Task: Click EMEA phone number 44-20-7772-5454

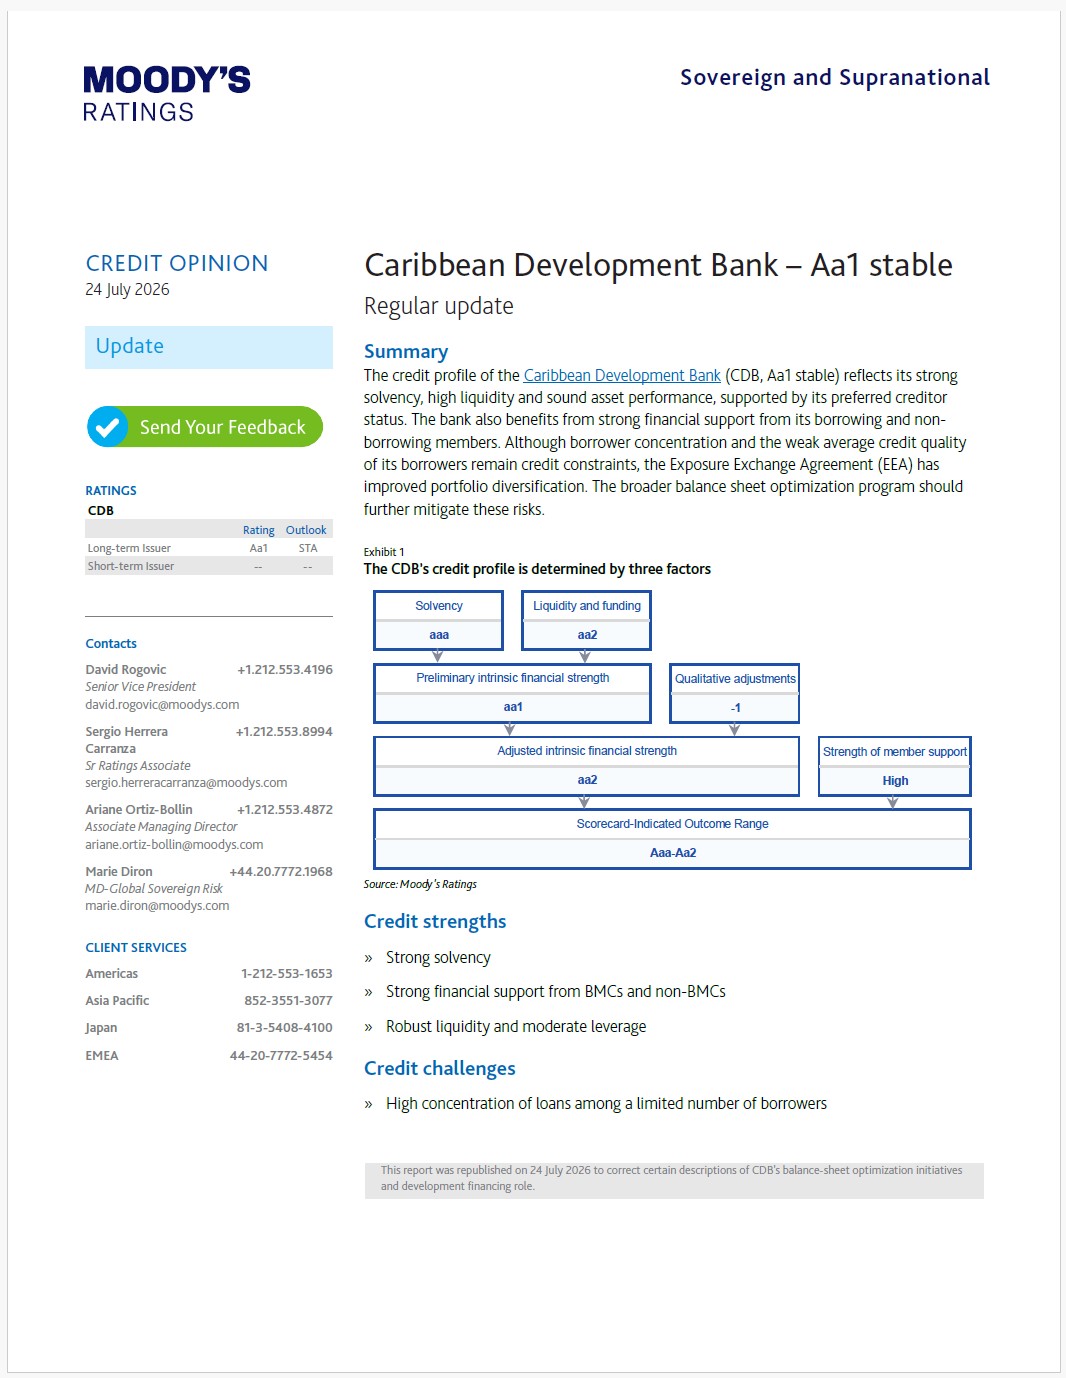Action: tap(281, 1056)
